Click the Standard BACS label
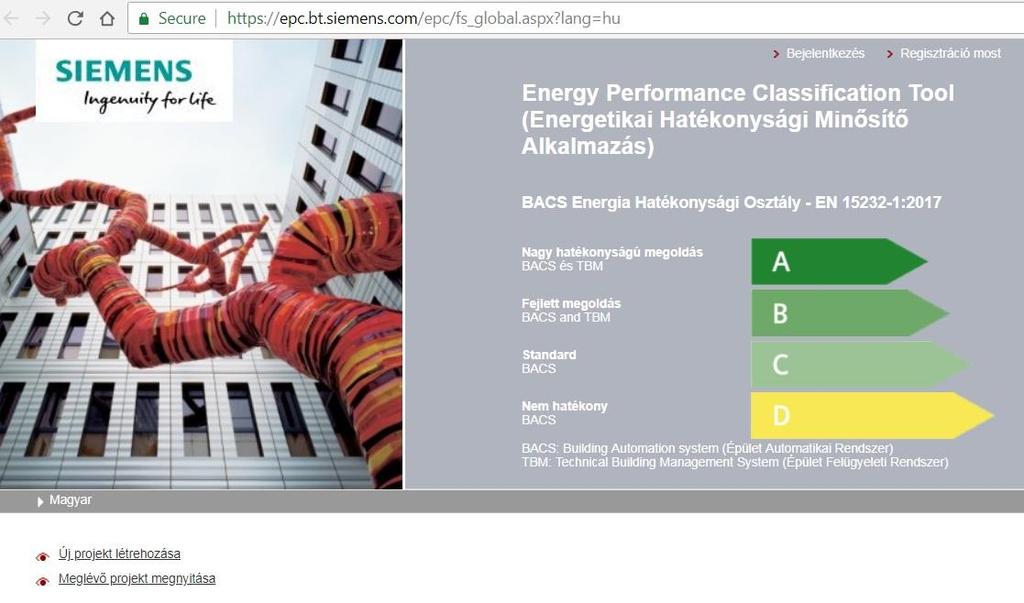Screen dimensions: 1024x603 click(549, 361)
